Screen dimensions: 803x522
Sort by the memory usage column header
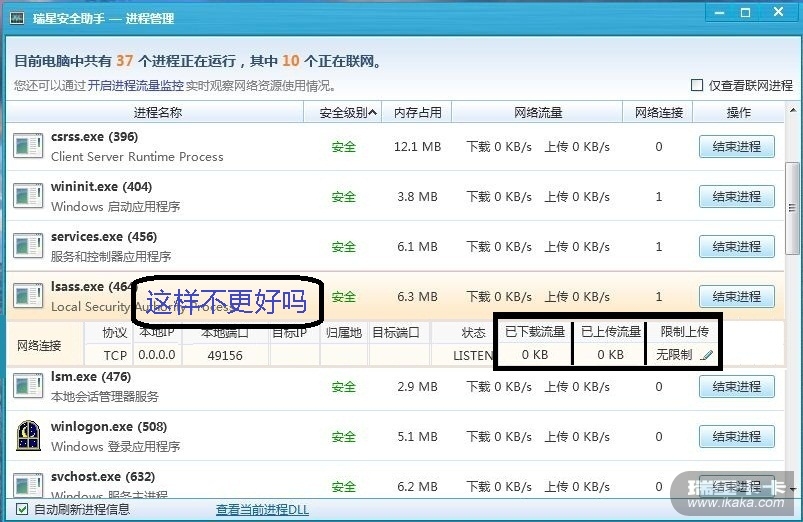[x=417, y=112]
